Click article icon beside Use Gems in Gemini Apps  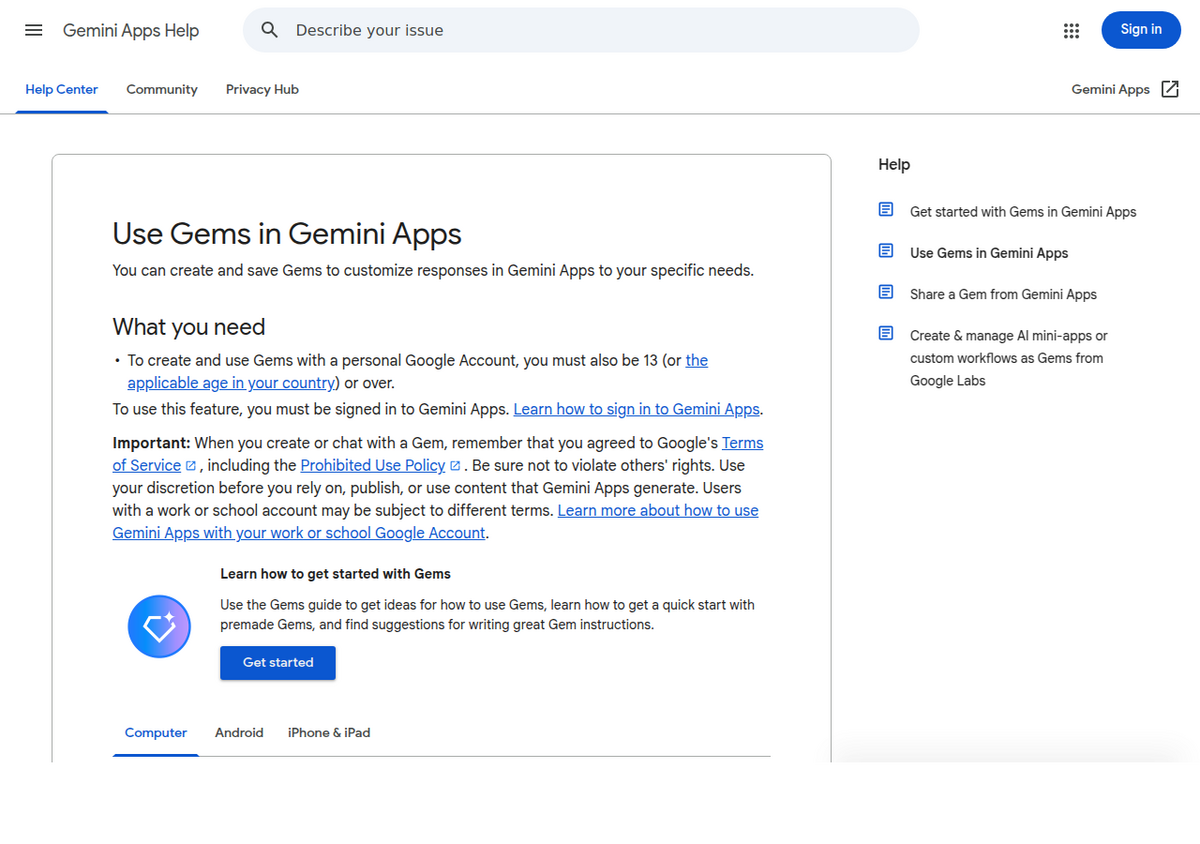(886, 251)
